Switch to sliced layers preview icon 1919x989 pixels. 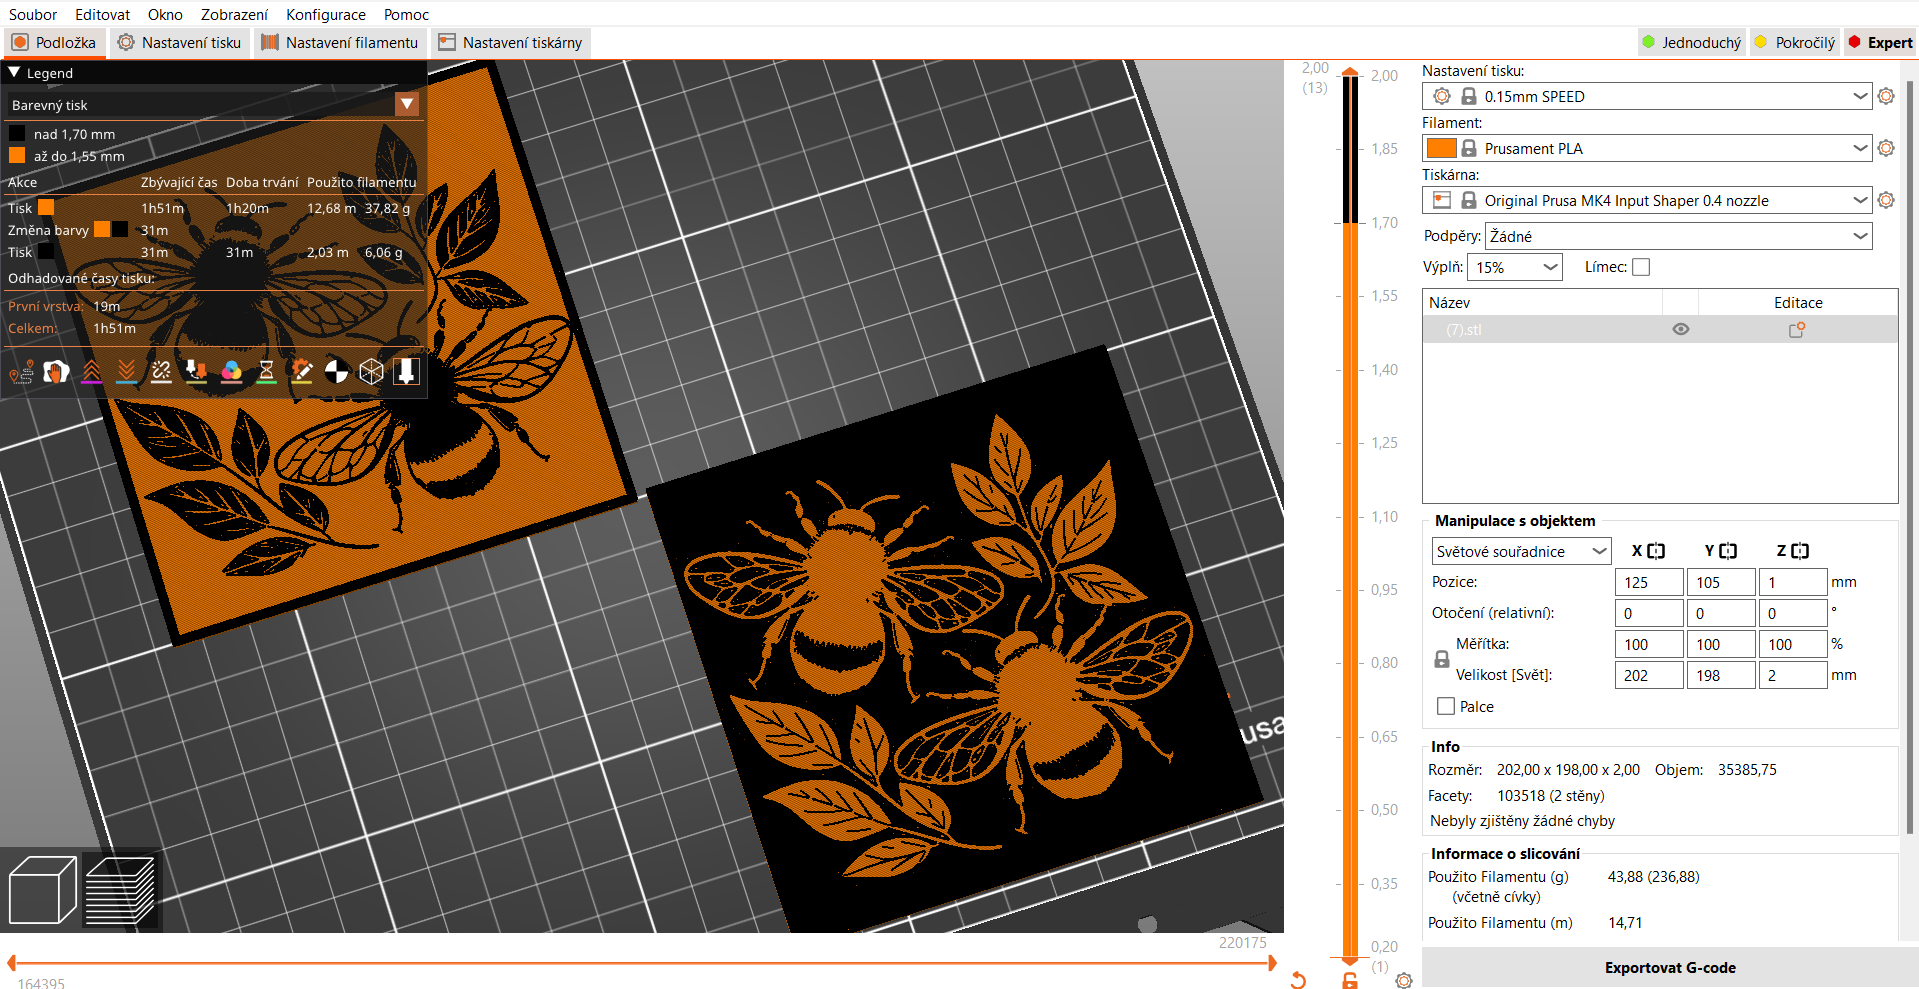(120, 890)
